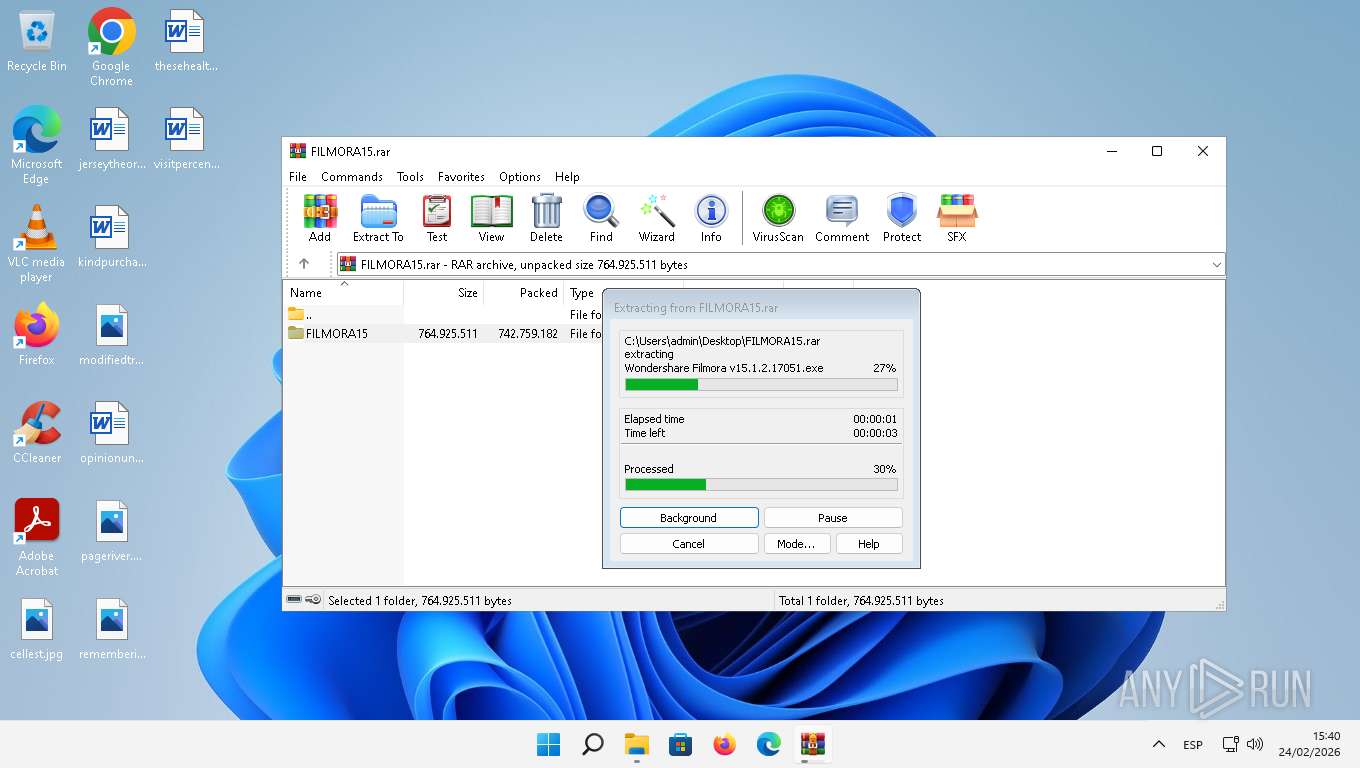Open the Windows Start button
1360x768 pixels.
click(548, 744)
